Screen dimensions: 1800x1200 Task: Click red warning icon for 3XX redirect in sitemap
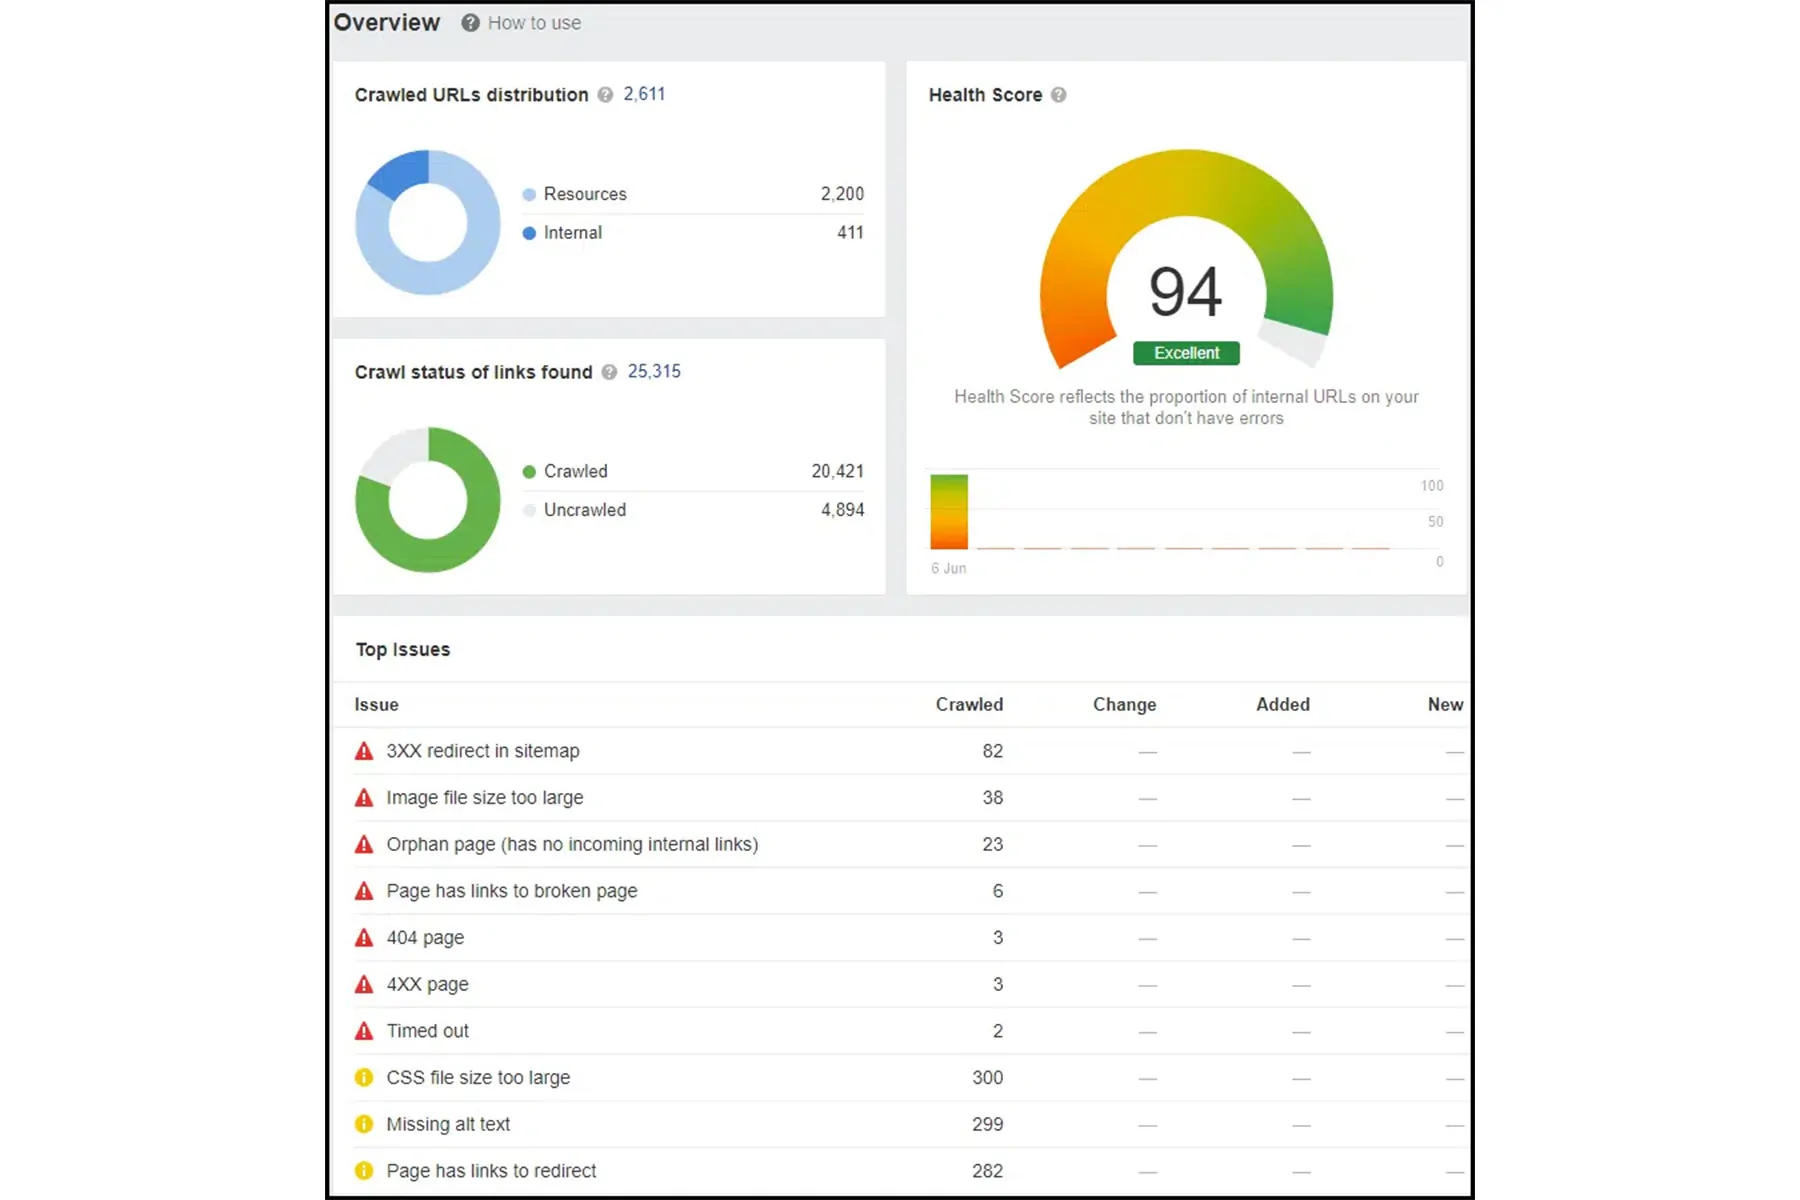[364, 751]
